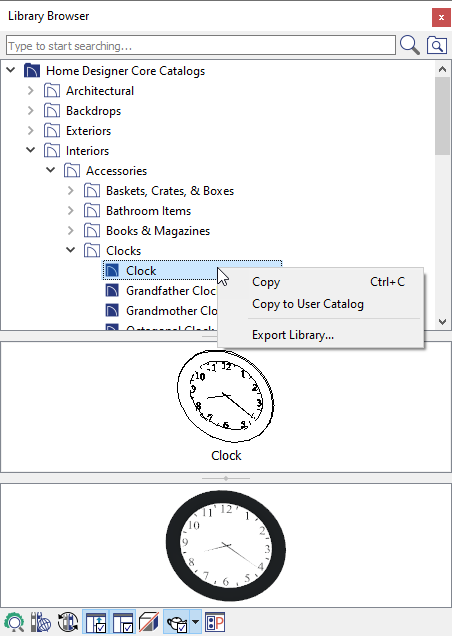Click the Backdrops folder icon
This screenshot has width=452, height=636.
coord(52,110)
